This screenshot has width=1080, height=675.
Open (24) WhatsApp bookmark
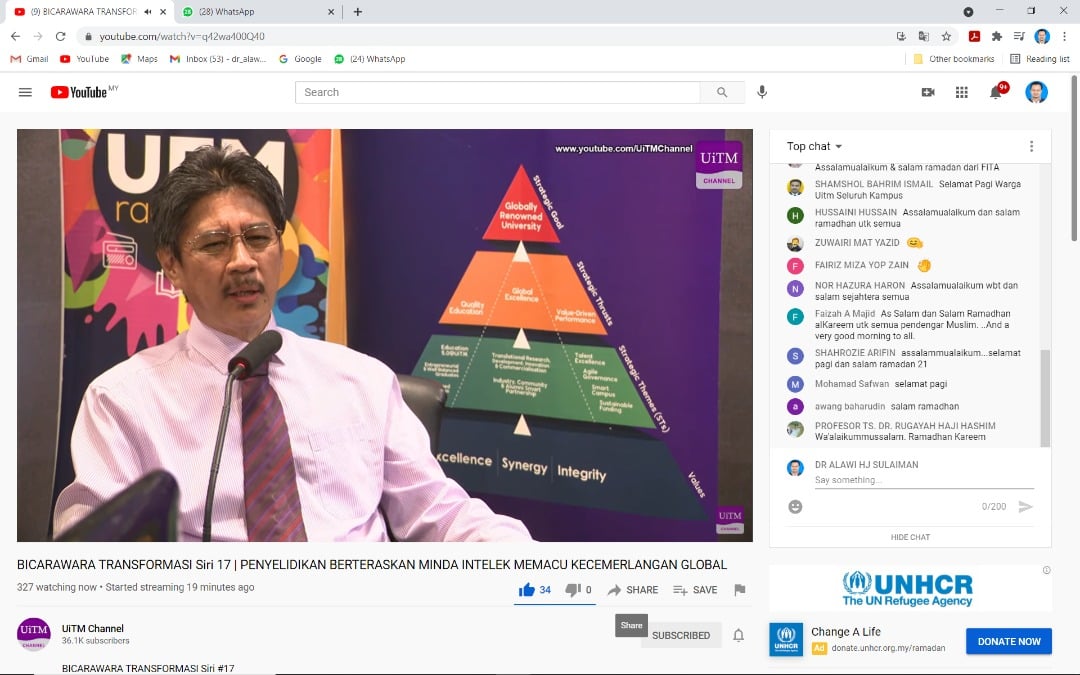tap(370, 59)
